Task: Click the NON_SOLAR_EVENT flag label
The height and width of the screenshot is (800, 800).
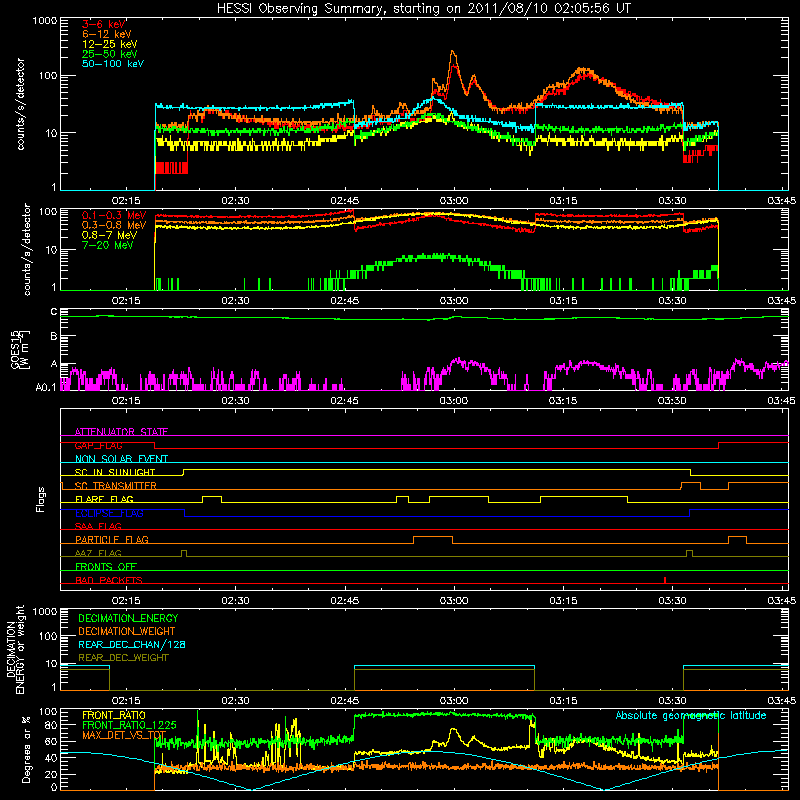Action: click(x=121, y=459)
